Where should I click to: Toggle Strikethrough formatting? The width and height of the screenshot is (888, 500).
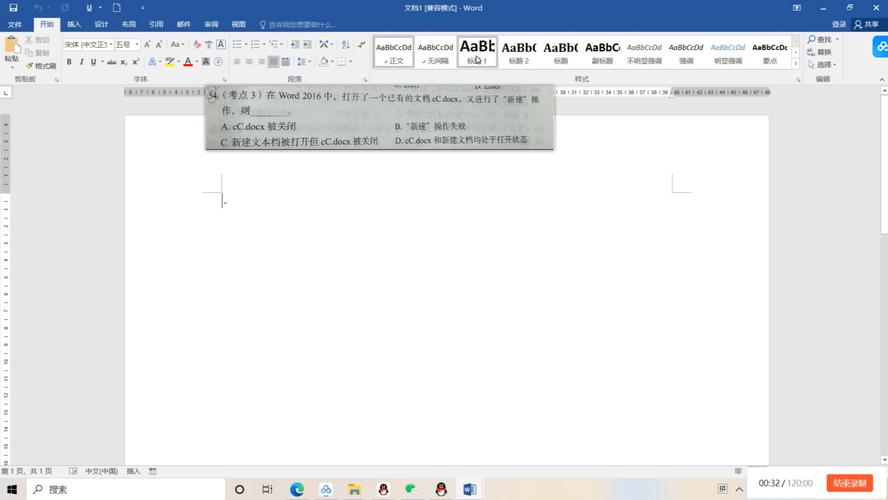[112, 62]
